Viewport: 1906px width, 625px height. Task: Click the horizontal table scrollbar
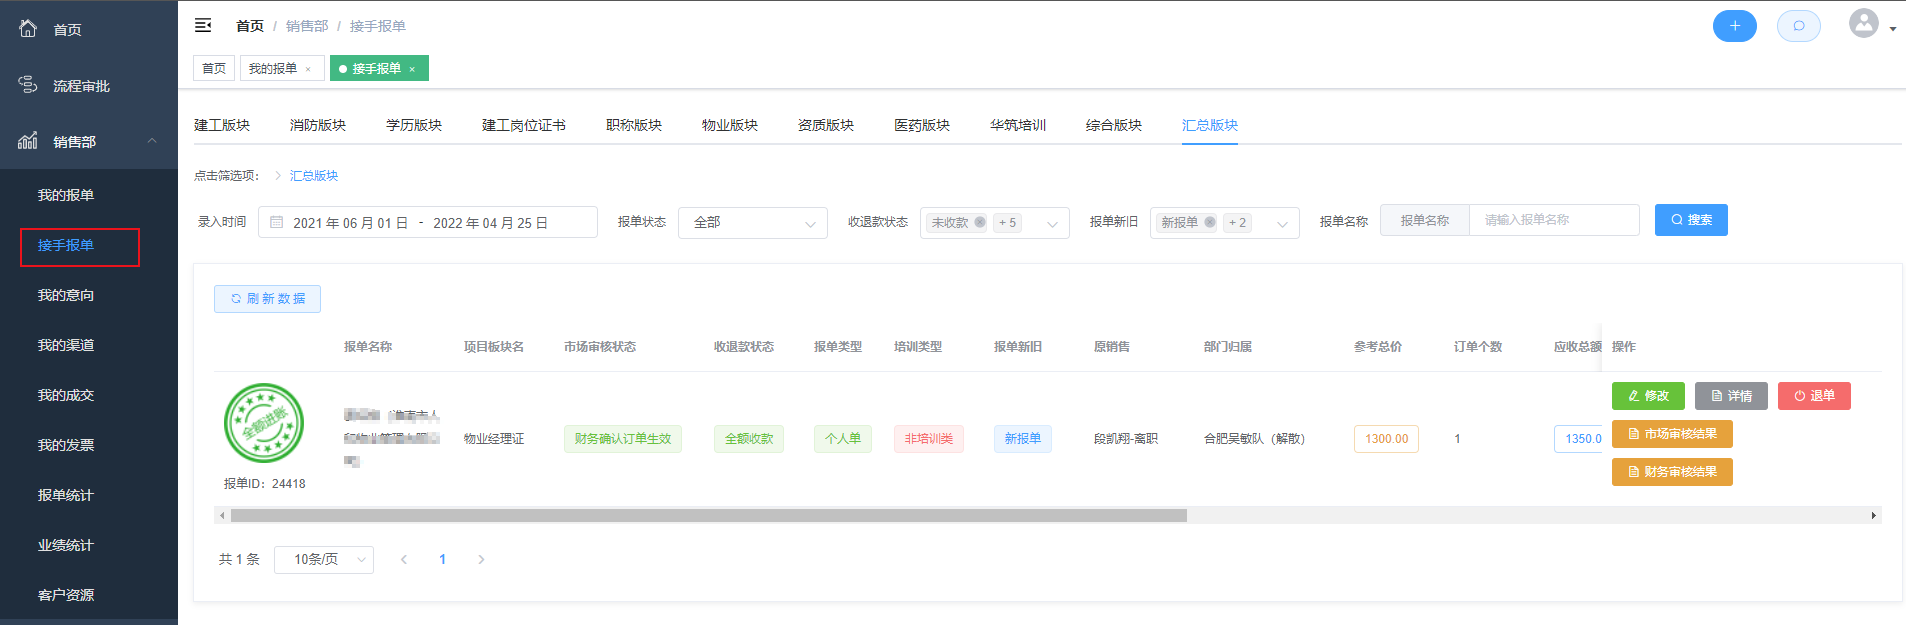[x=708, y=516]
